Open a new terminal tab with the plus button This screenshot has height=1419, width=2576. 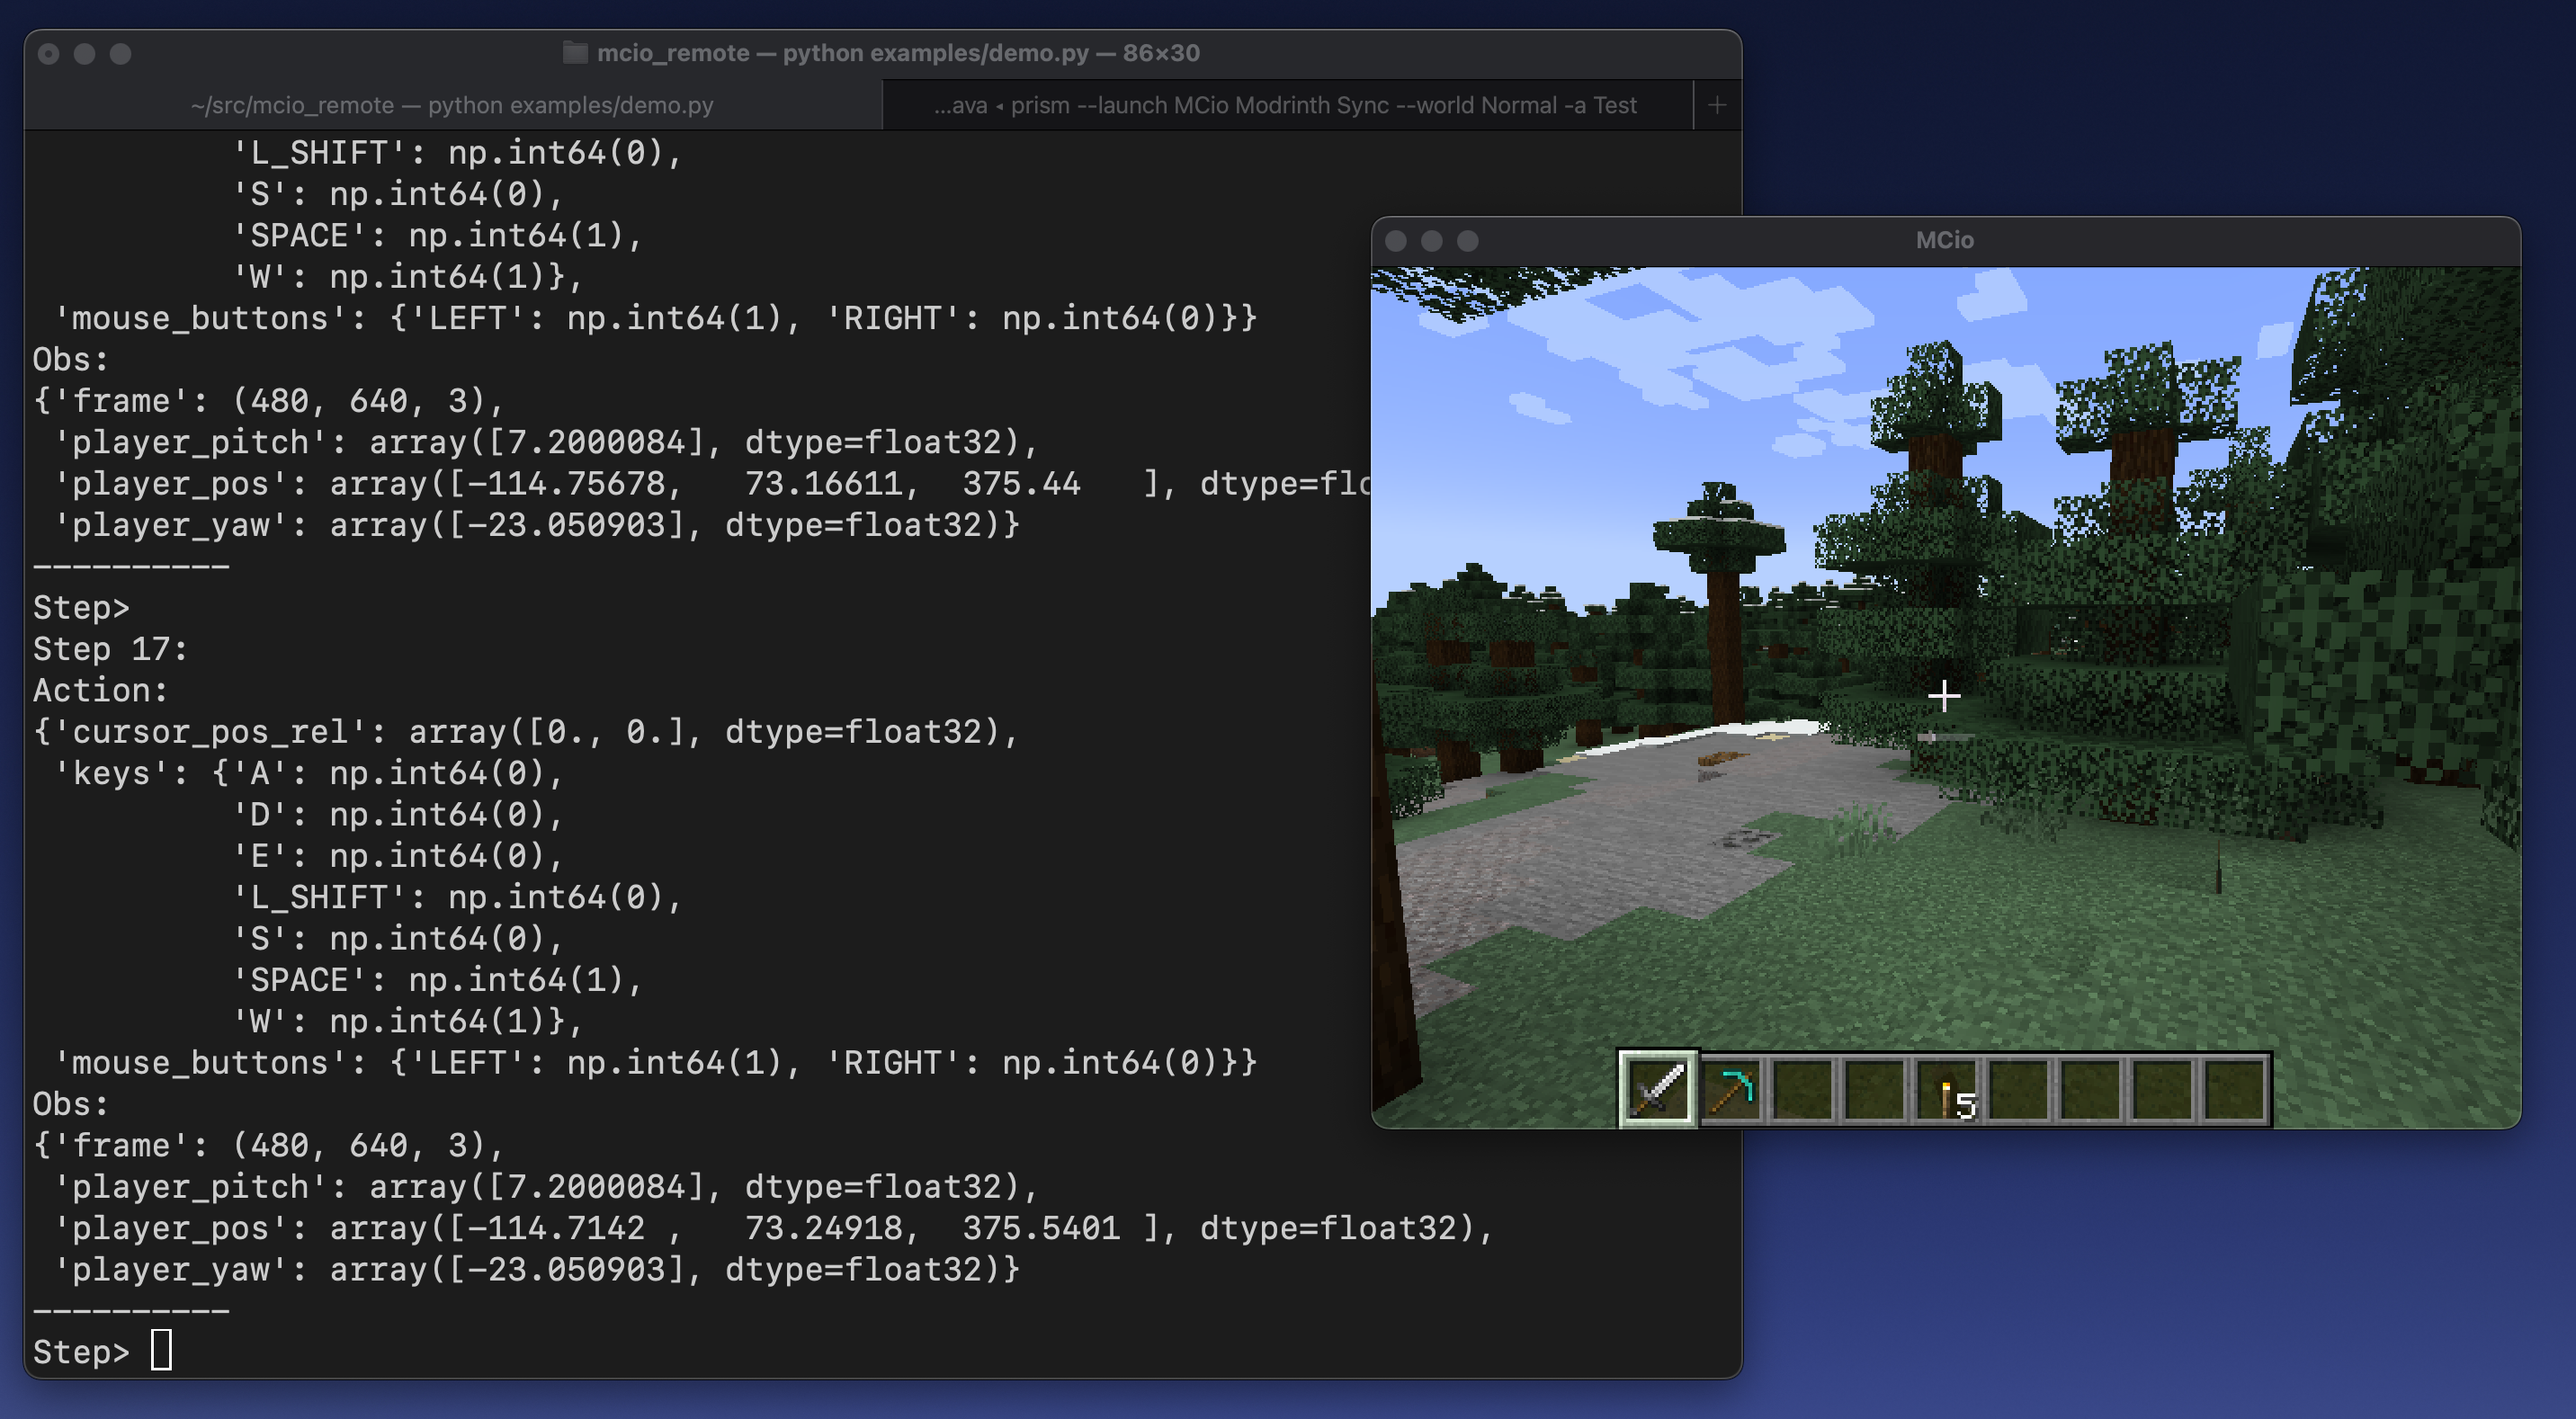pyautogui.click(x=1717, y=105)
